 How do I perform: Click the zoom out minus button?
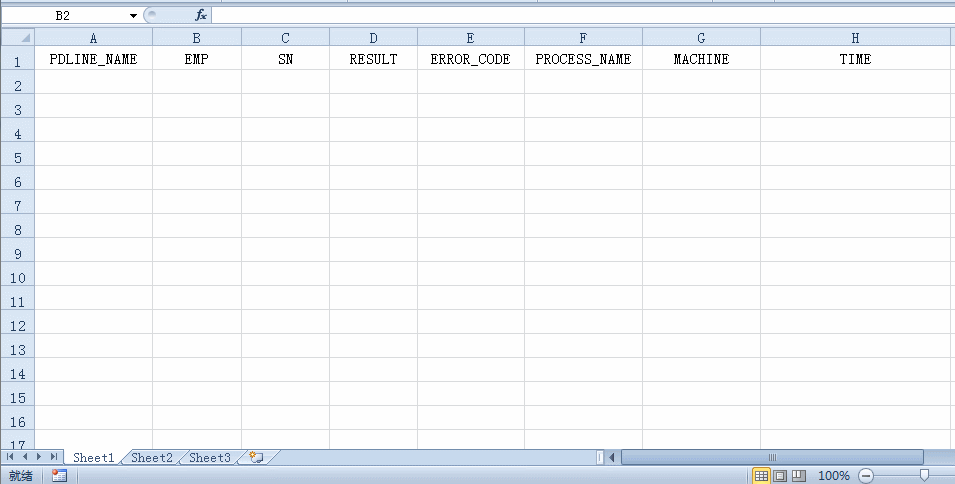tap(866, 476)
